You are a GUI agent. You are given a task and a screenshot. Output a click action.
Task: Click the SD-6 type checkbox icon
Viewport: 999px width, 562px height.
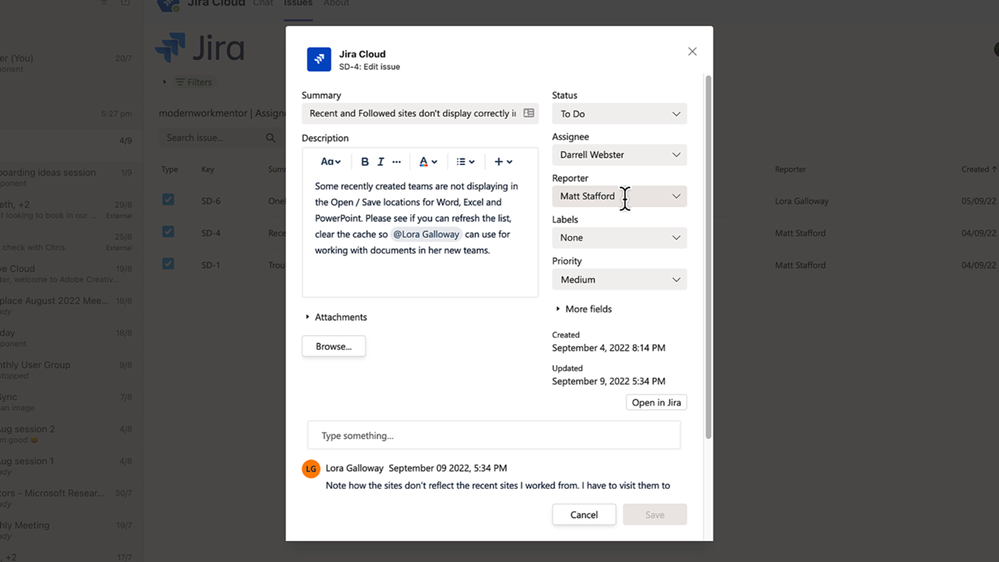168,200
